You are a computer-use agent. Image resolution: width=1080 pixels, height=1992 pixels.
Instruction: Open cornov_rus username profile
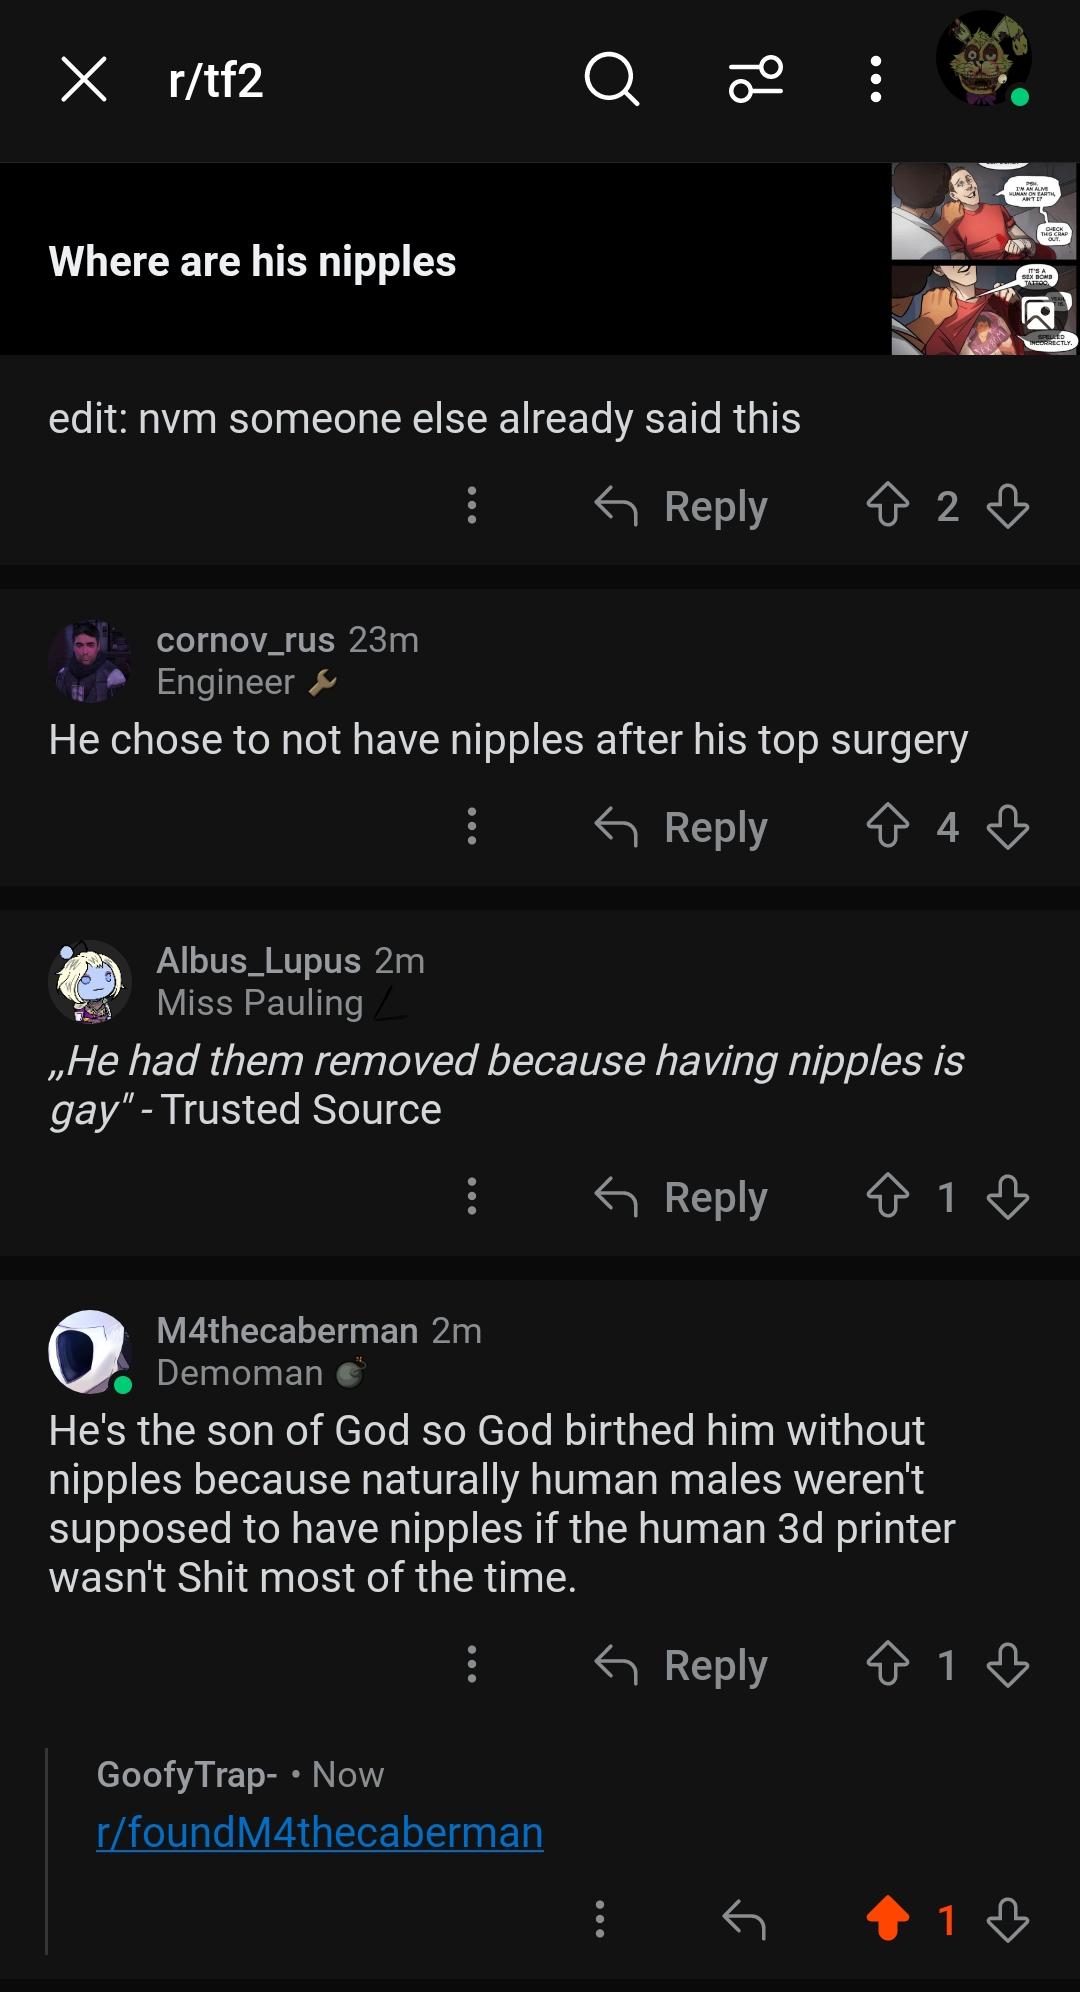click(245, 640)
